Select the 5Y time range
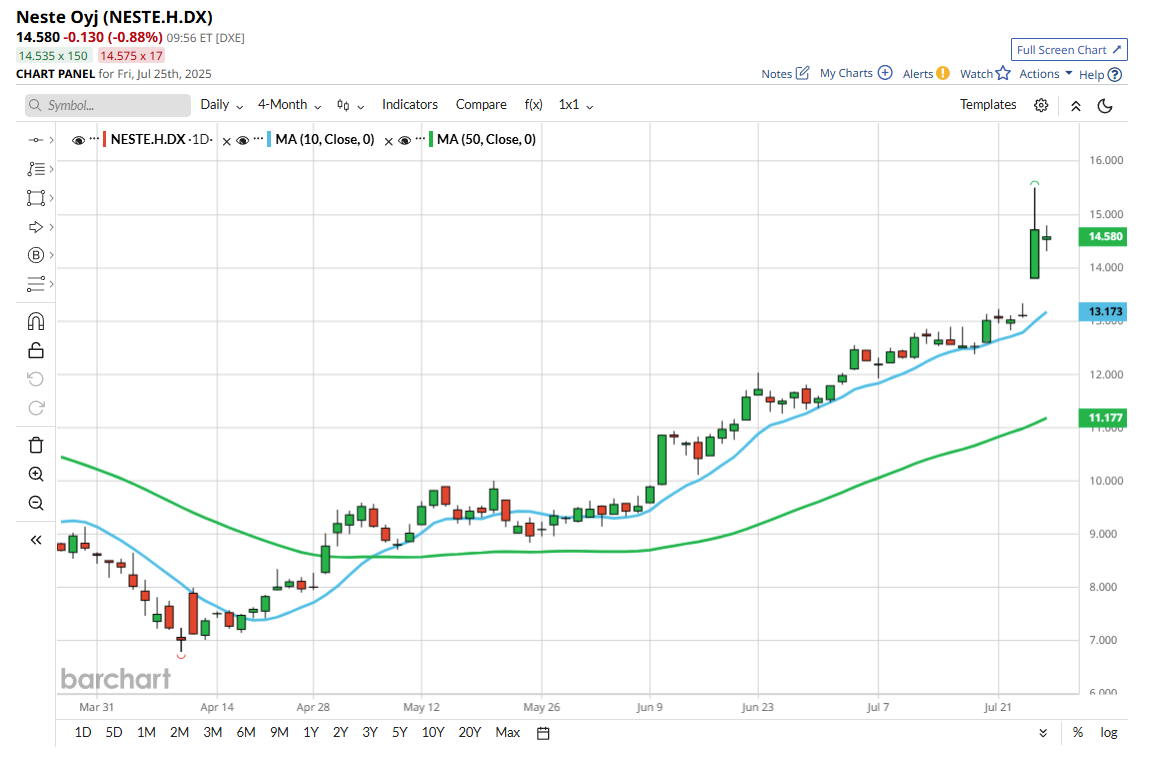 [400, 733]
